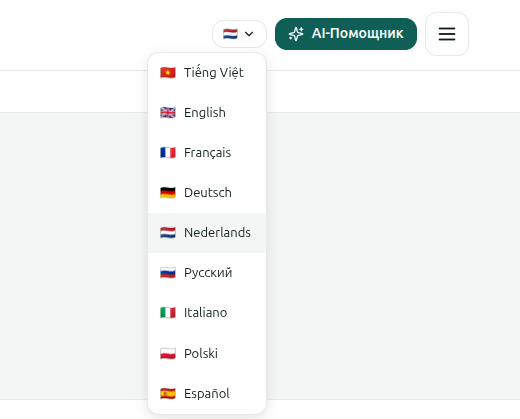This screenshot has width=520, height=419.
Task: Click the Russian flag icon
Action: [168, 273]
